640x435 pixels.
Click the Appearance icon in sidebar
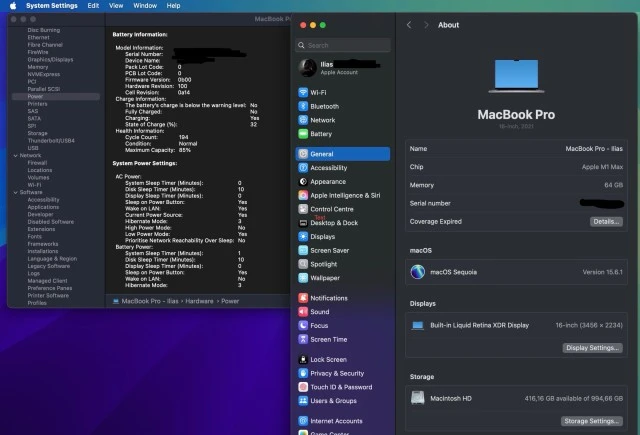point(303,182)
